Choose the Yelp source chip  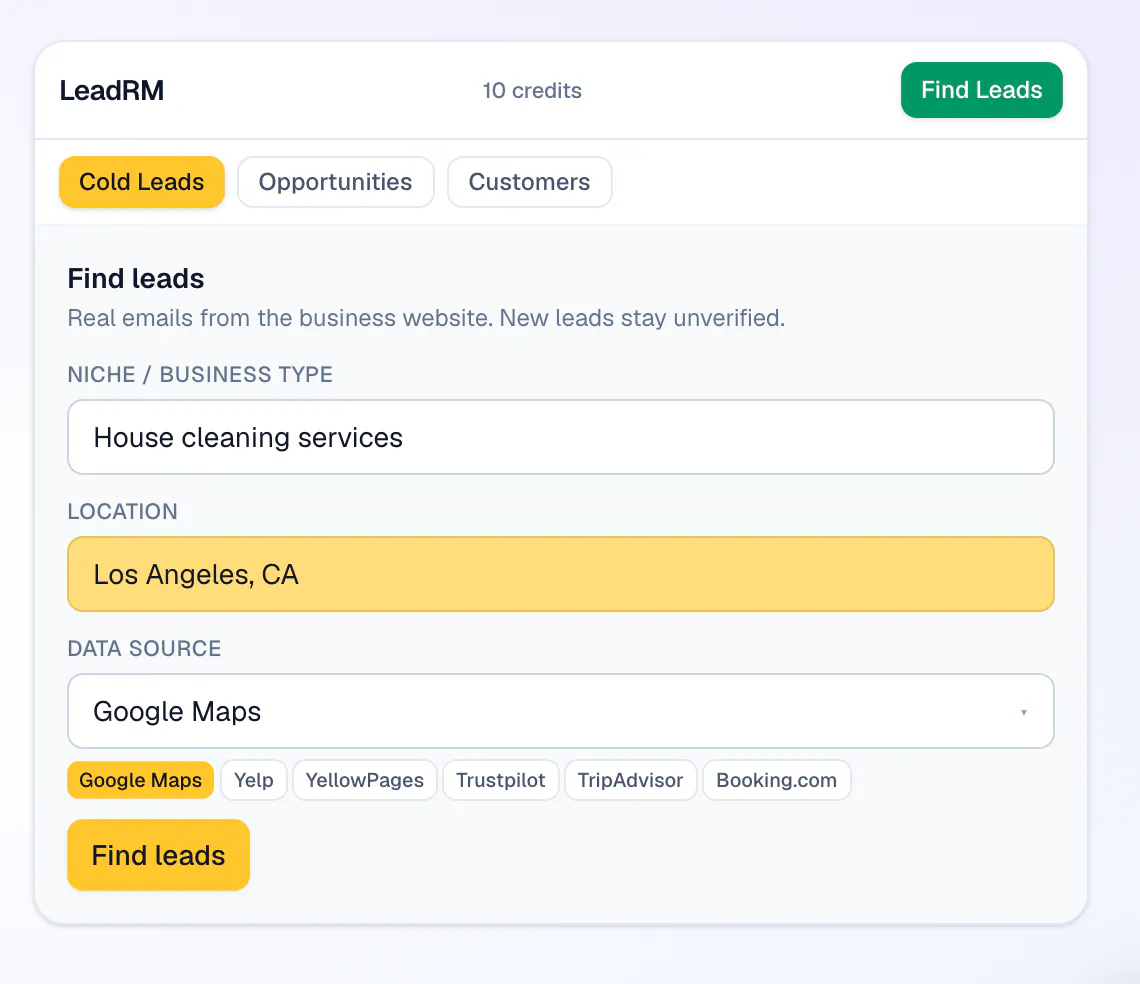tap(254, 780)
